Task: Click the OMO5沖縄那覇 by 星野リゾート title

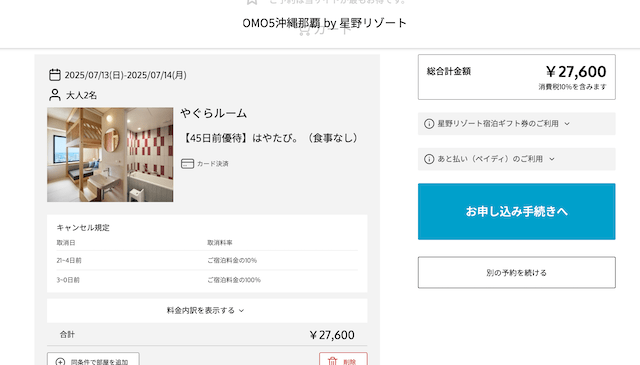Action: (324, 23)
